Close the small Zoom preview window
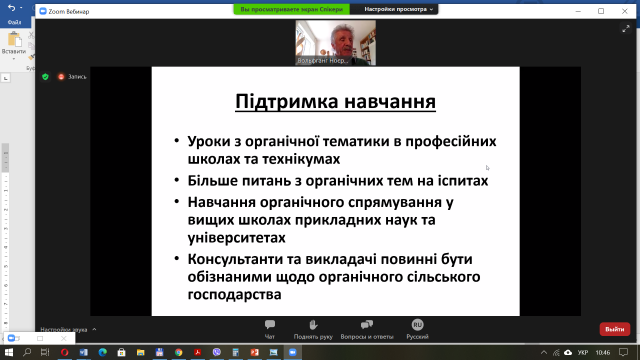Viewport: 640px width, 360px height. click(64, 338)
